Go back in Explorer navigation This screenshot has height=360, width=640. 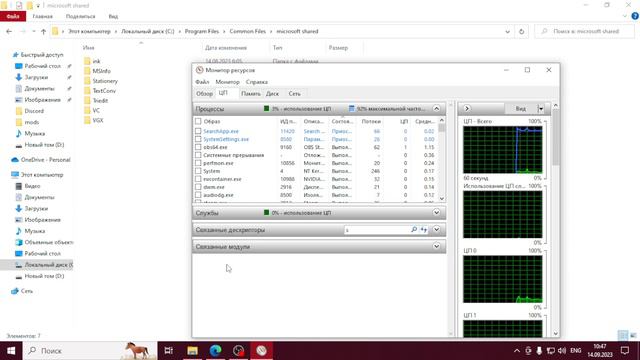(9, 31)
